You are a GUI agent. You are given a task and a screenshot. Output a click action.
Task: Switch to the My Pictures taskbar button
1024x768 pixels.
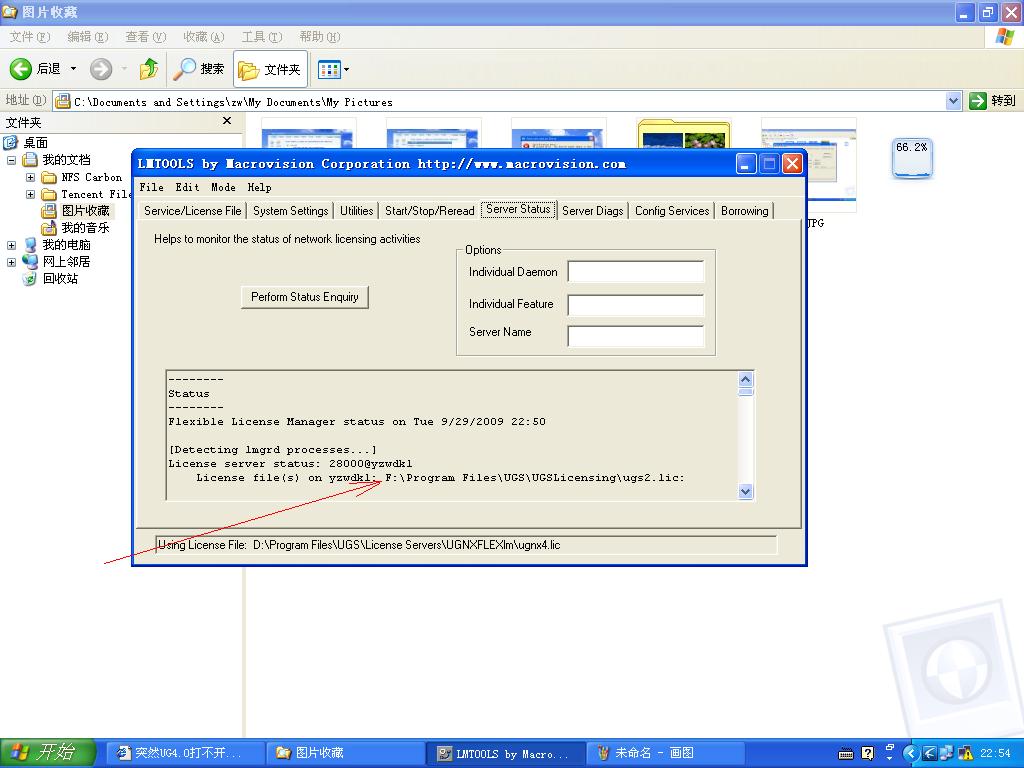(x=344, y=753)
